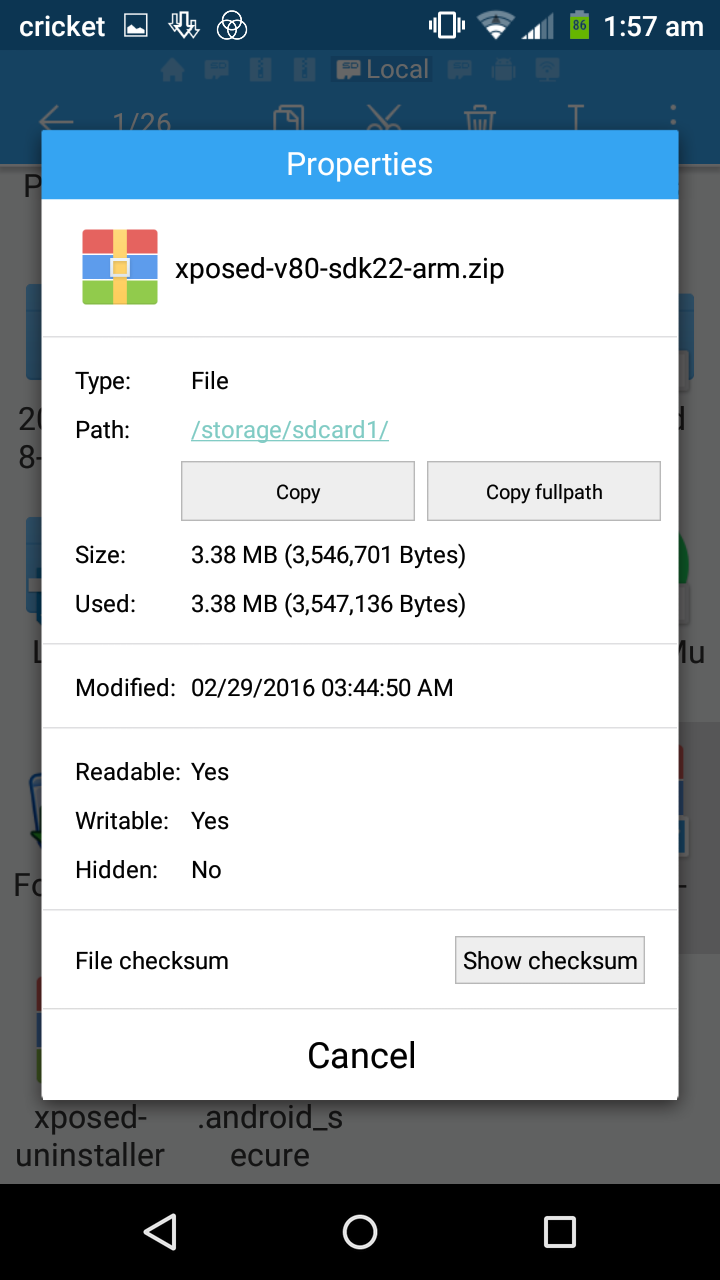Select the xposed-uninstaller item behind dialog
The width and height of the screenshot is (720, 1280).
90,1136
